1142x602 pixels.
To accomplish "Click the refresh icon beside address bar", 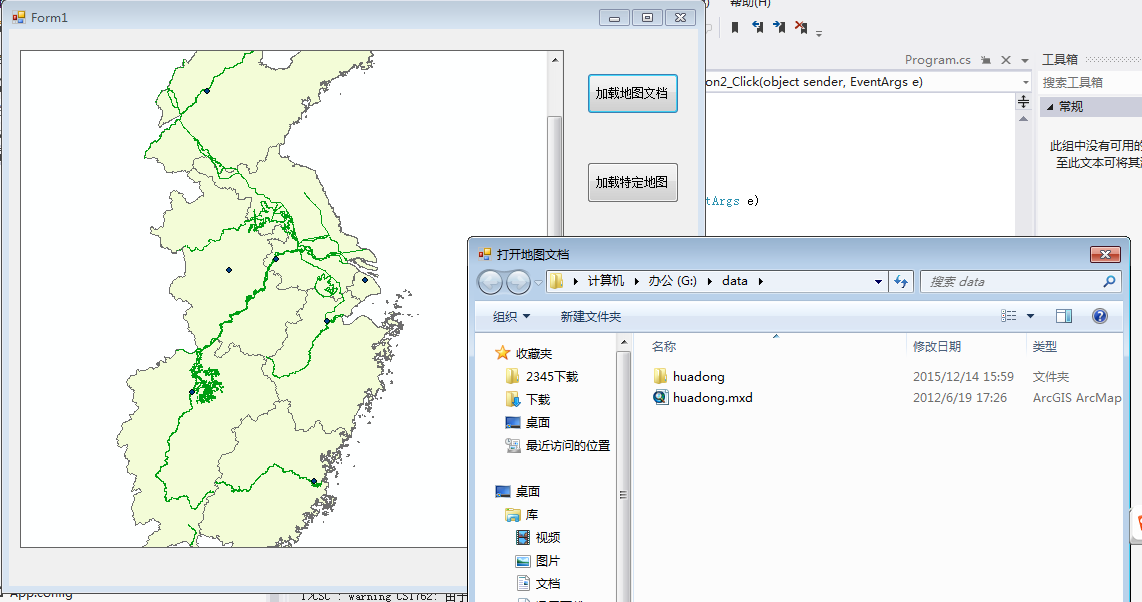I will pos(901,281).
